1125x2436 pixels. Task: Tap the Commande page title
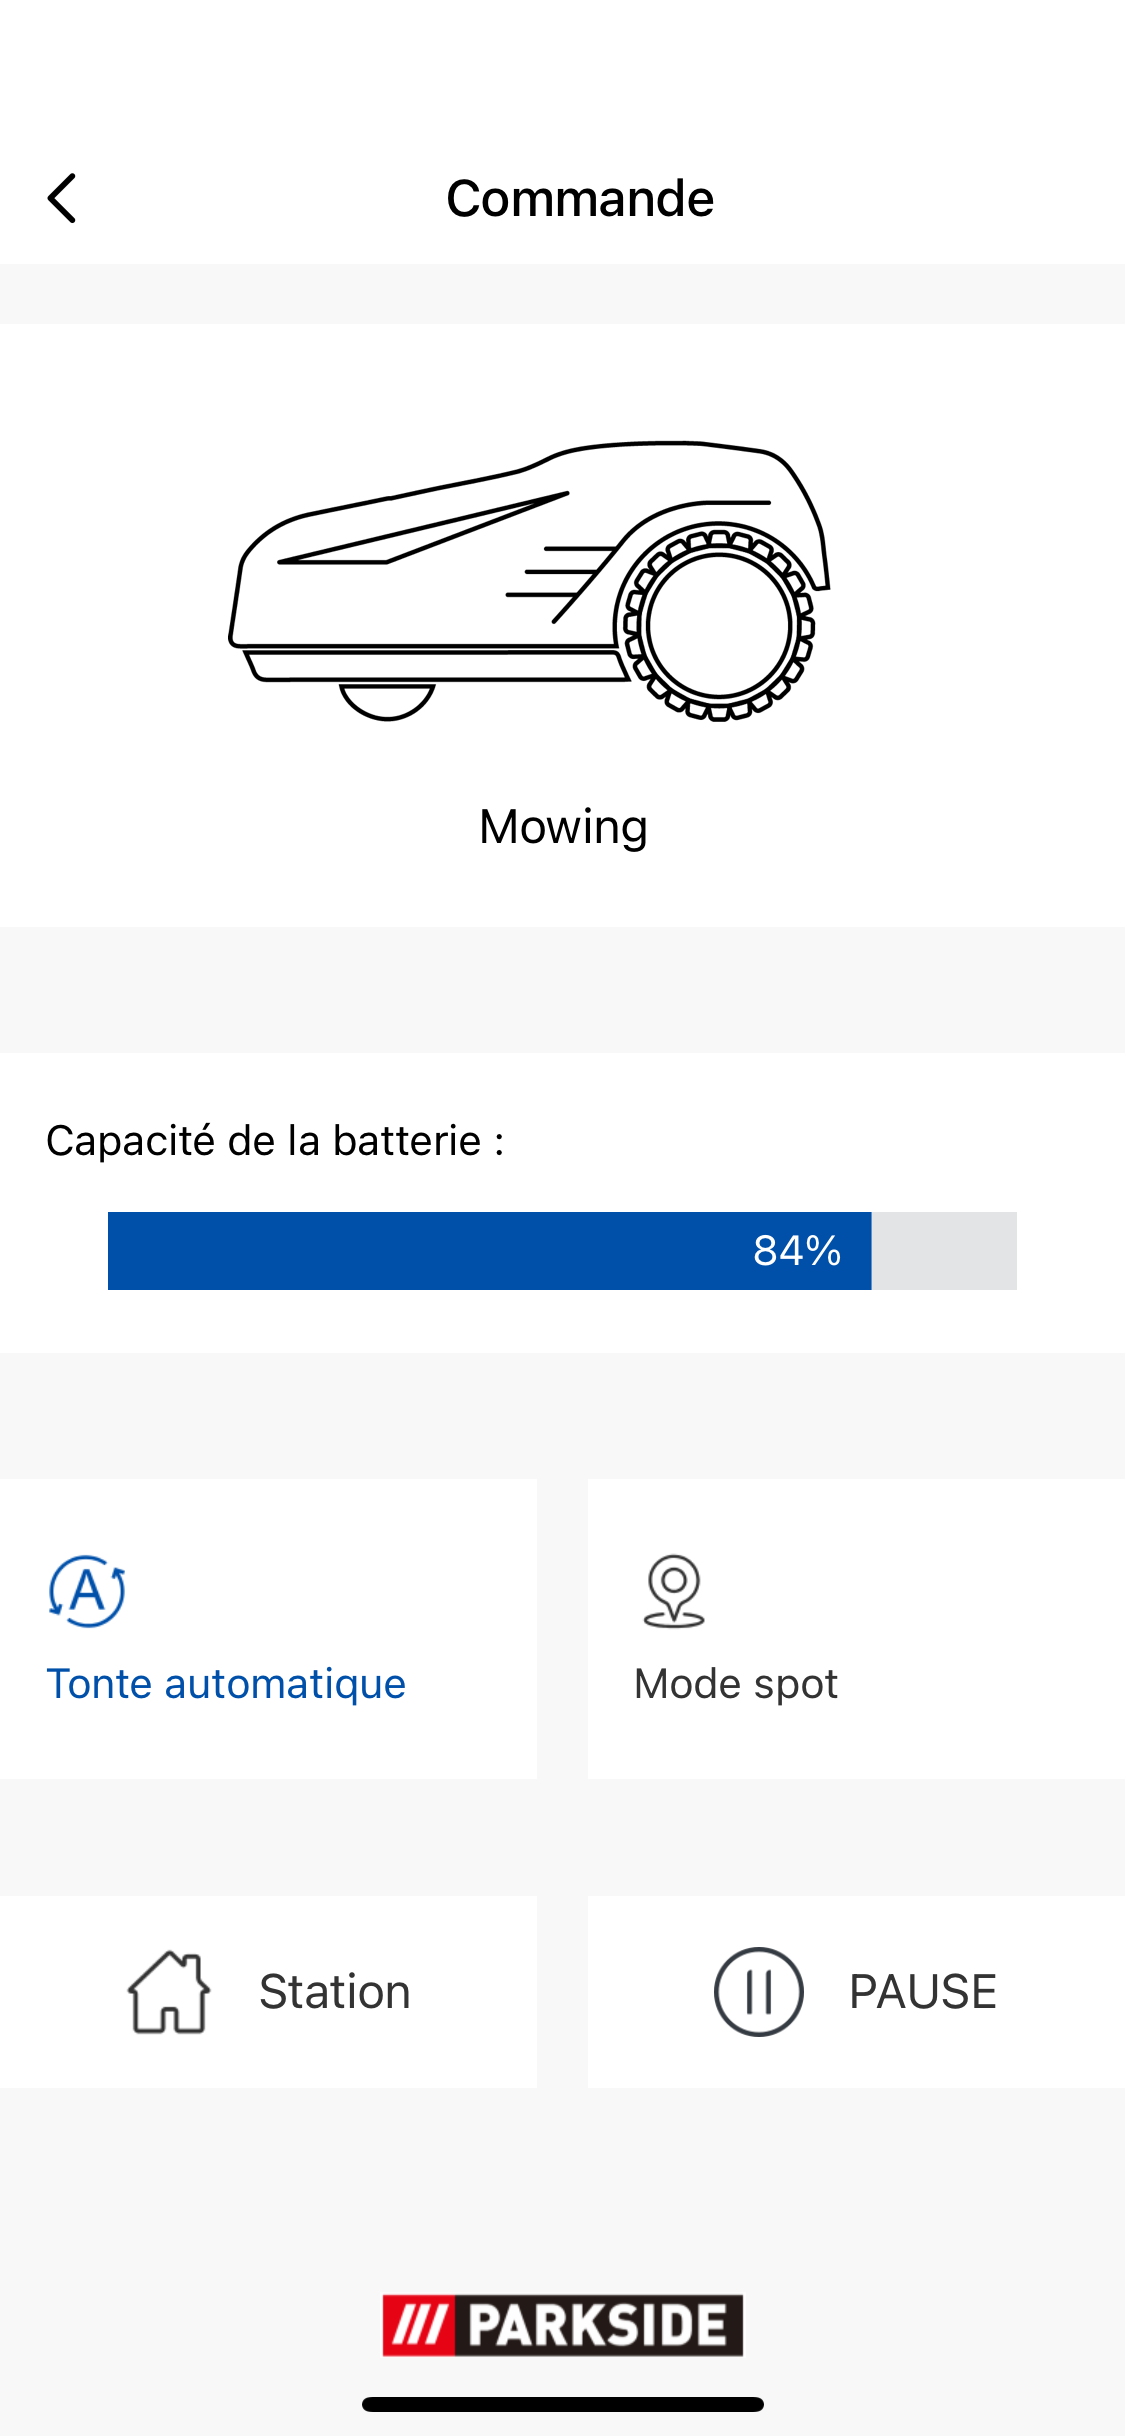(580, 198)
